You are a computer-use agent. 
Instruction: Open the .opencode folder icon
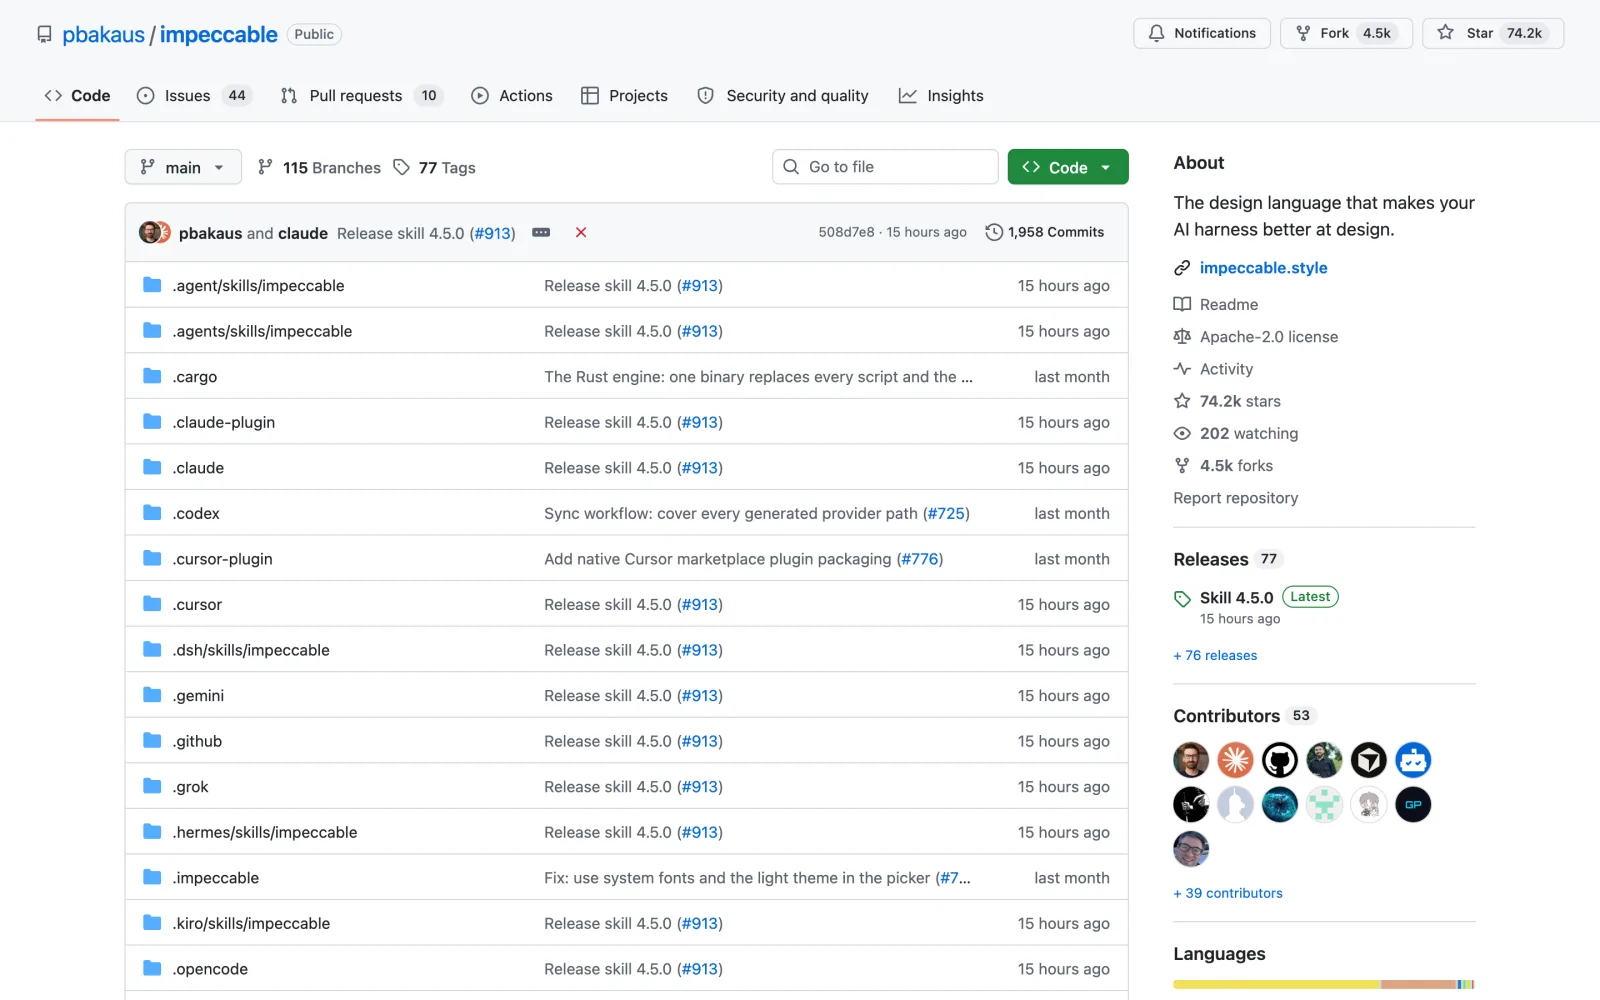pos(152,968)
